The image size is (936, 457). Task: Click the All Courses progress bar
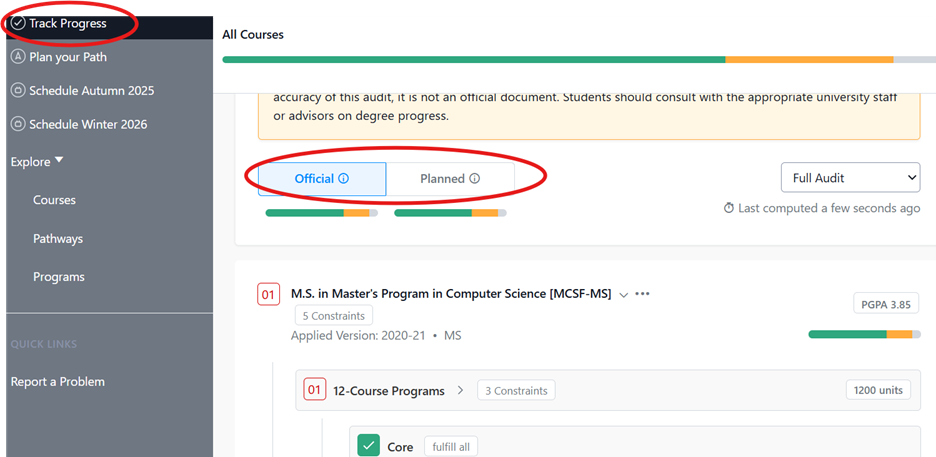click(x=578, y=60)
